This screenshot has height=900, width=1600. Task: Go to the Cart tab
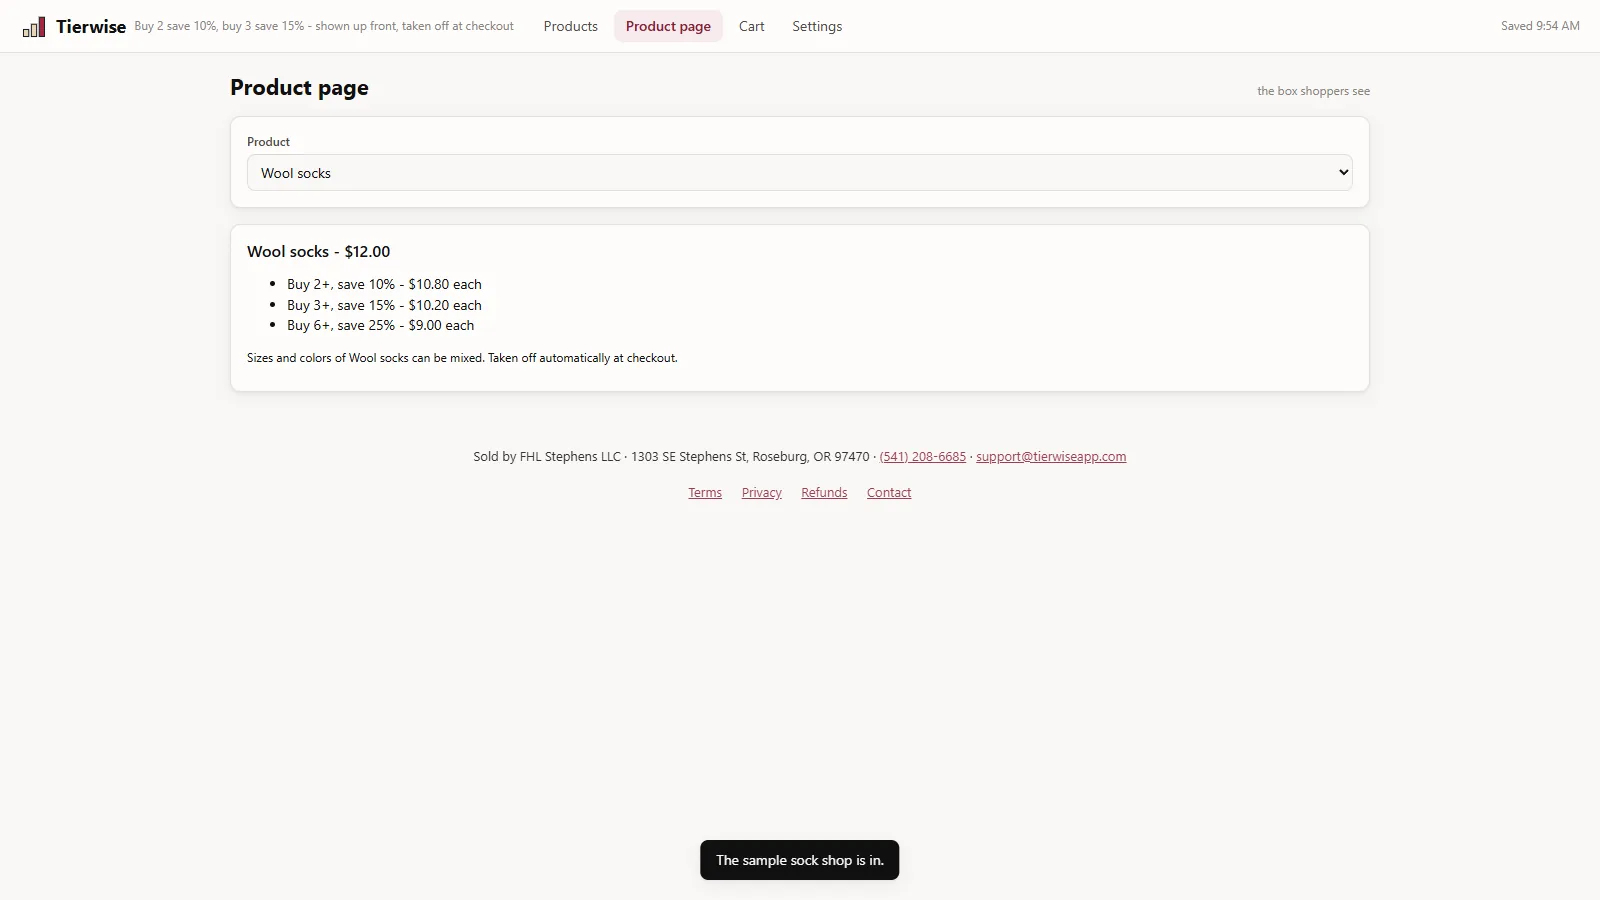pyautogui.click(x=751, y=26)
